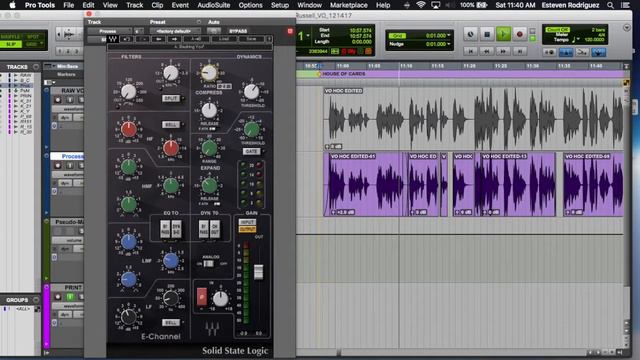Image resolution: width=640 pixels, height=360 pixels.
Task: Click the Waves logo in plugin toolbar
Action: click(x=113, y=39)
